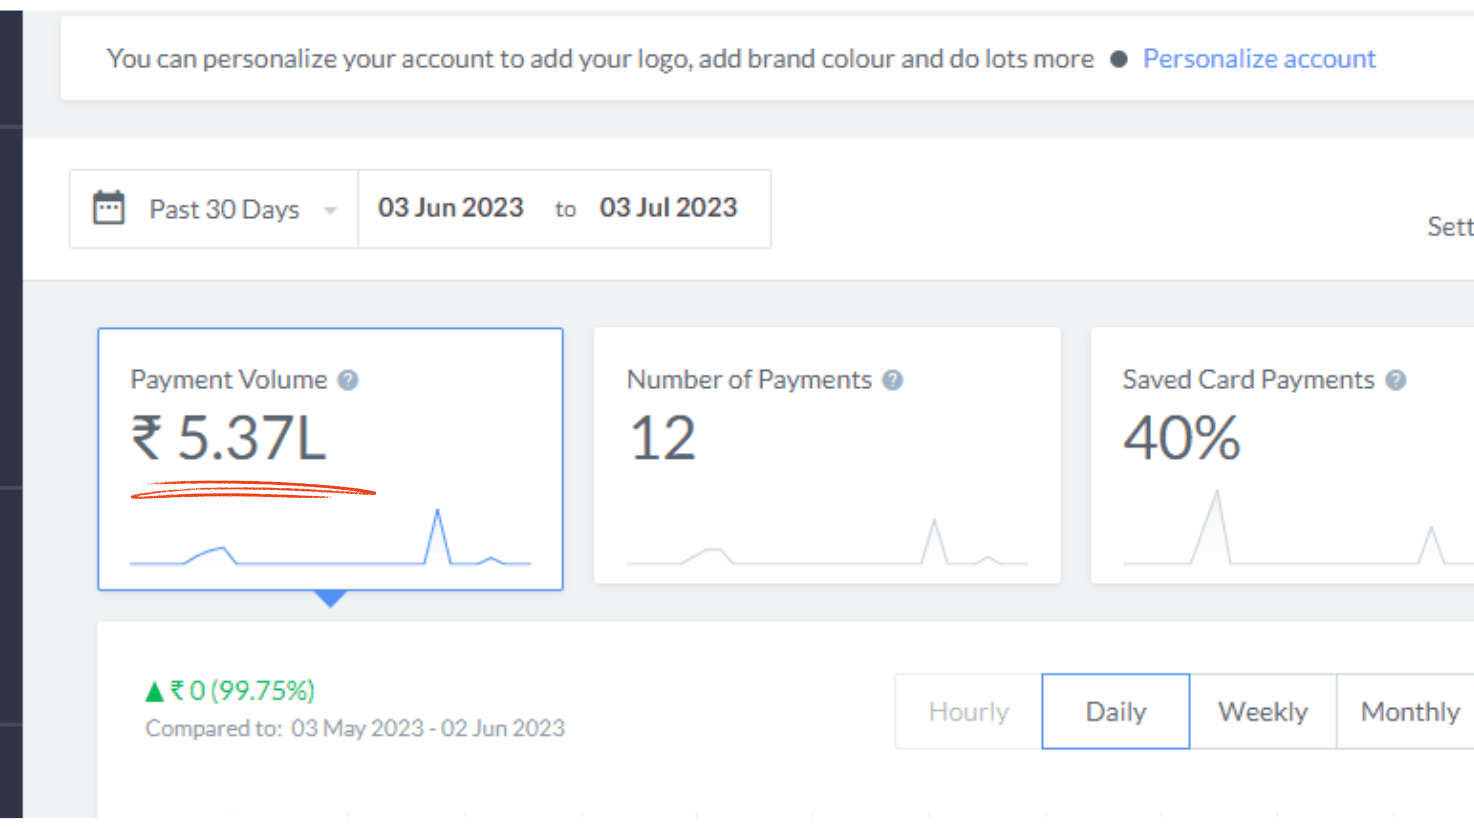Click the start date 03 Jun 2023
Screen dimensions: 1474x829
click(x=451, y=208)
